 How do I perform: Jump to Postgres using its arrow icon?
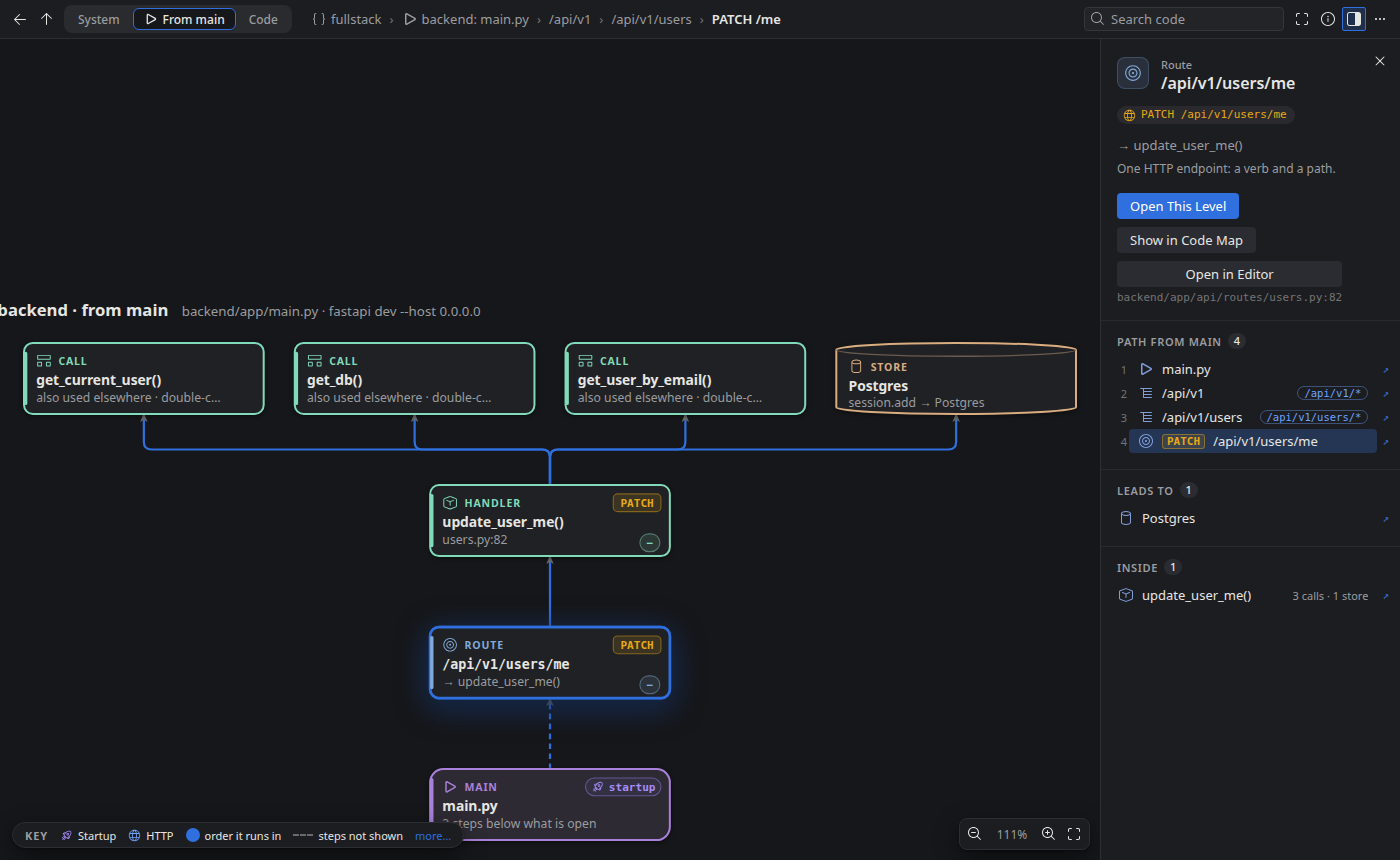1385,519
